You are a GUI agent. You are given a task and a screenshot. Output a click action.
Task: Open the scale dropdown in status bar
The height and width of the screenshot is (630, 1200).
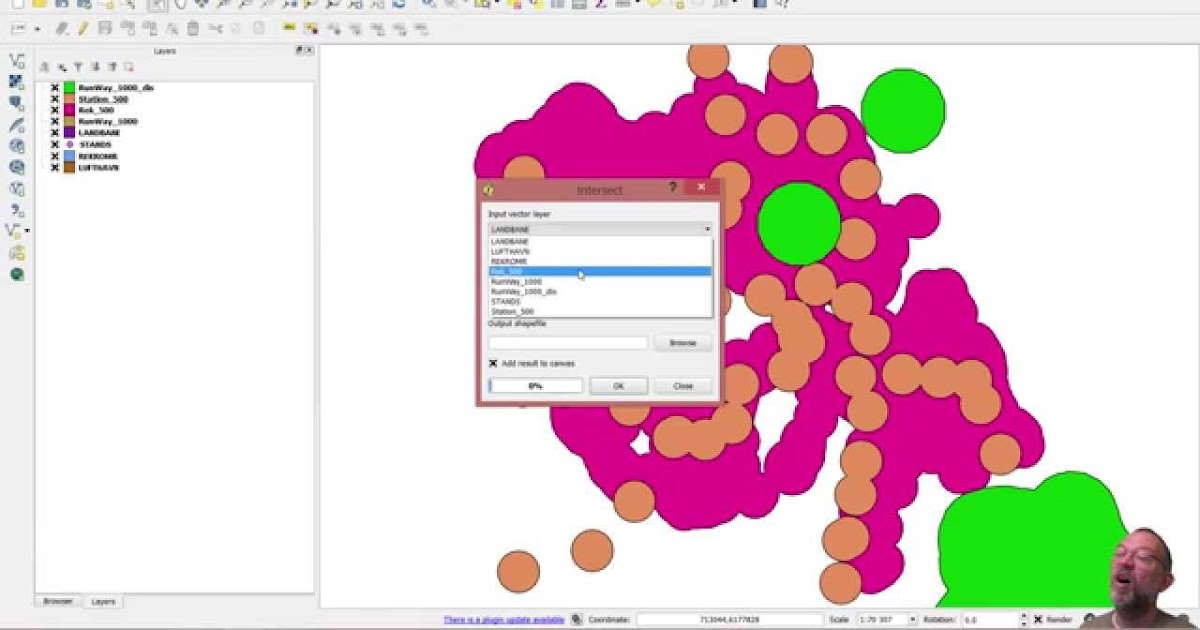913,619
